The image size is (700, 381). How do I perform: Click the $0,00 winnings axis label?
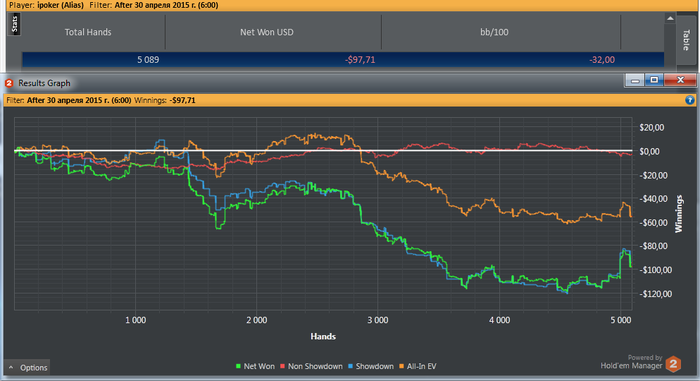(x=650, y=151)
